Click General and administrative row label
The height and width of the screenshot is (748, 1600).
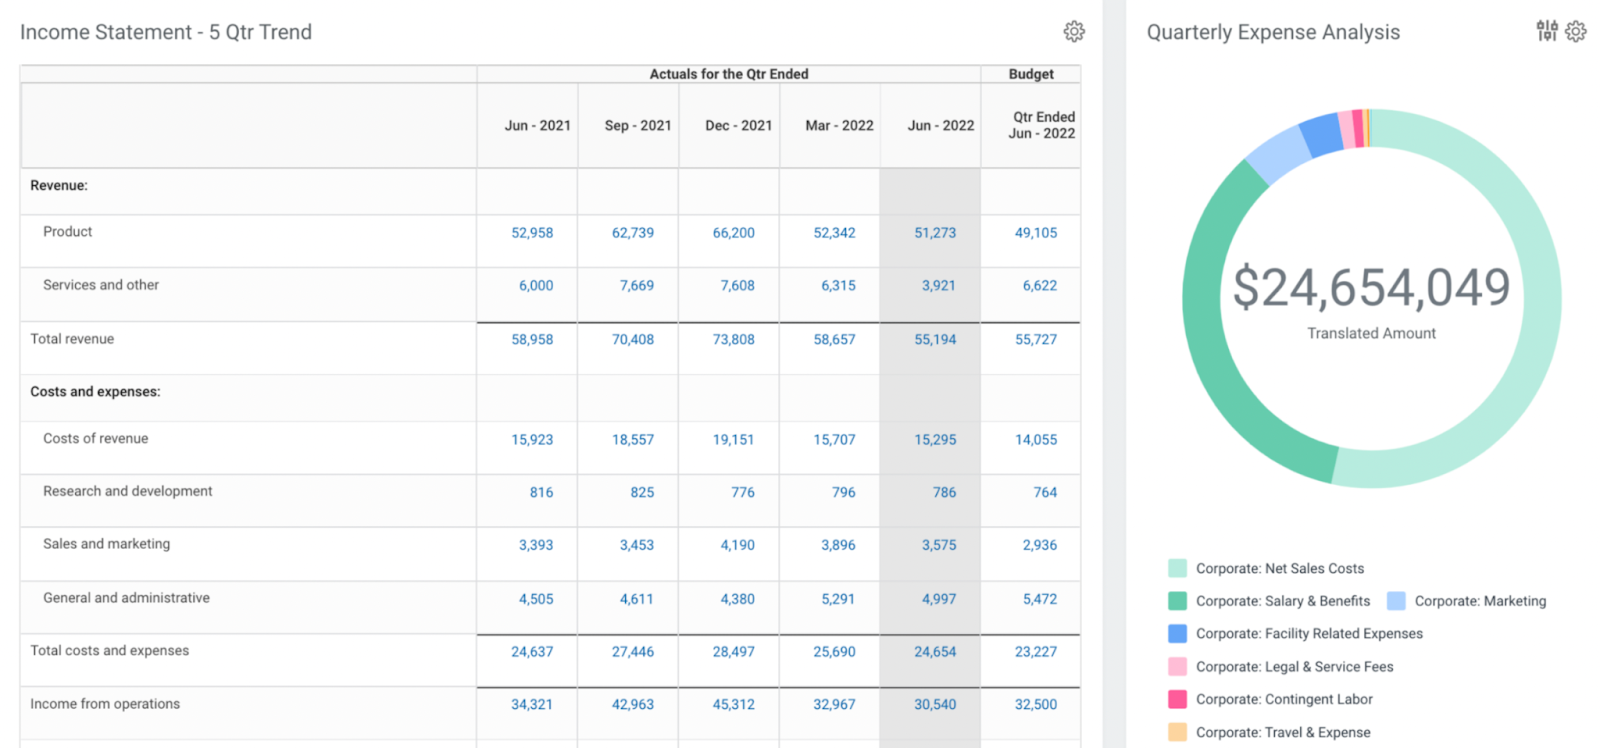pyautogui.click(x=127, y=598)
